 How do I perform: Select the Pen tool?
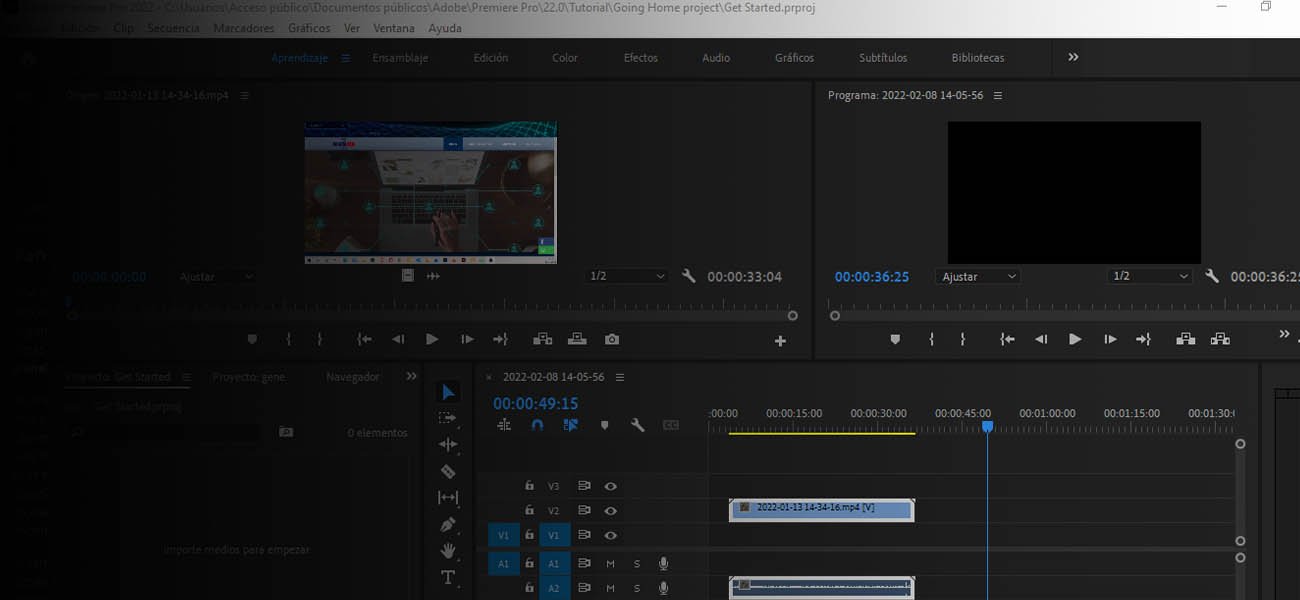pos(448,524)
